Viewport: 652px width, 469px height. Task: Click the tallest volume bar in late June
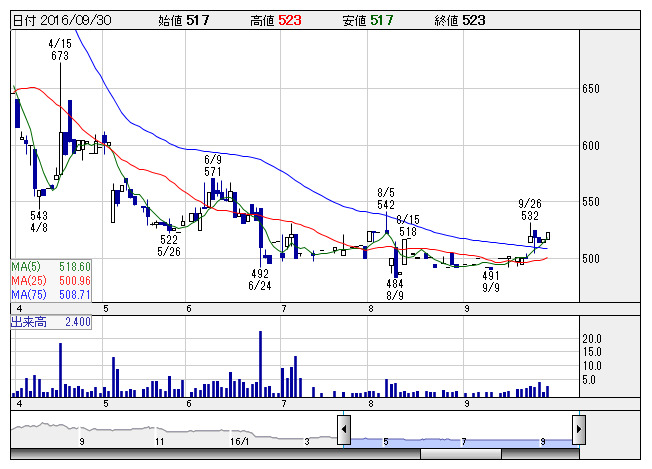tap(261, 364)
